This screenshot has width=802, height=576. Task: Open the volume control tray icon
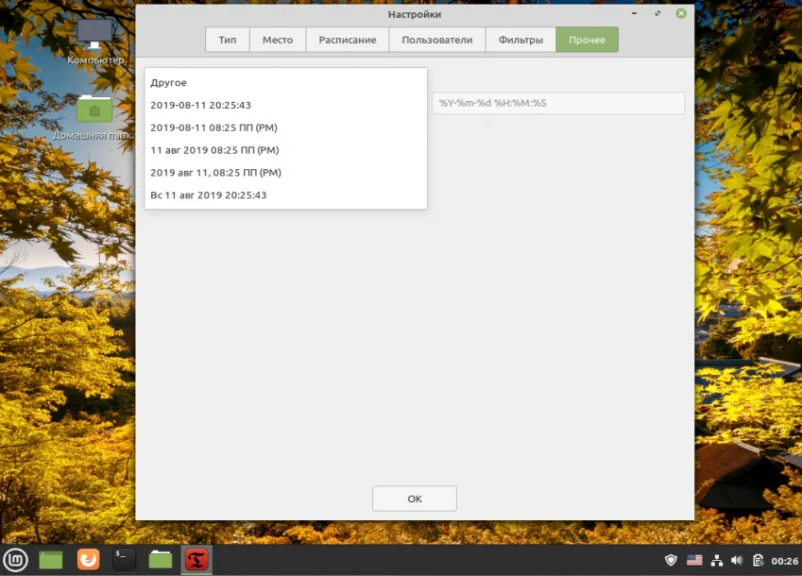(737, 561)
